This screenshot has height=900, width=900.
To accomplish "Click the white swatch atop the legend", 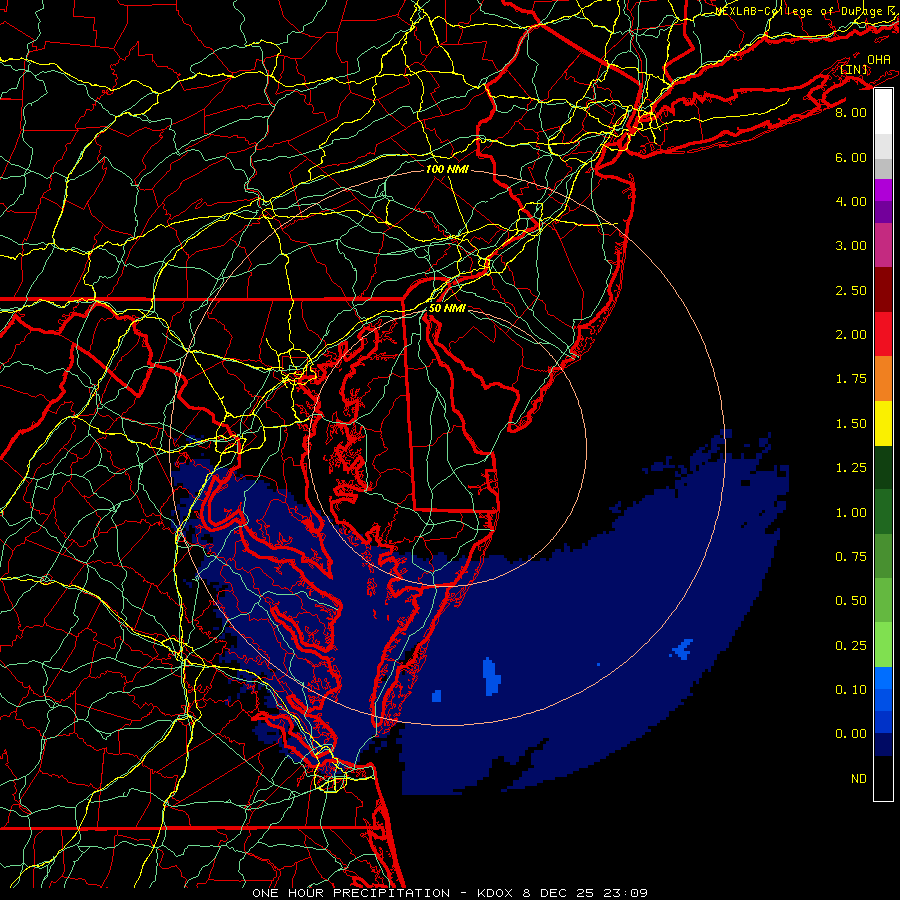I will click(883, 112).
